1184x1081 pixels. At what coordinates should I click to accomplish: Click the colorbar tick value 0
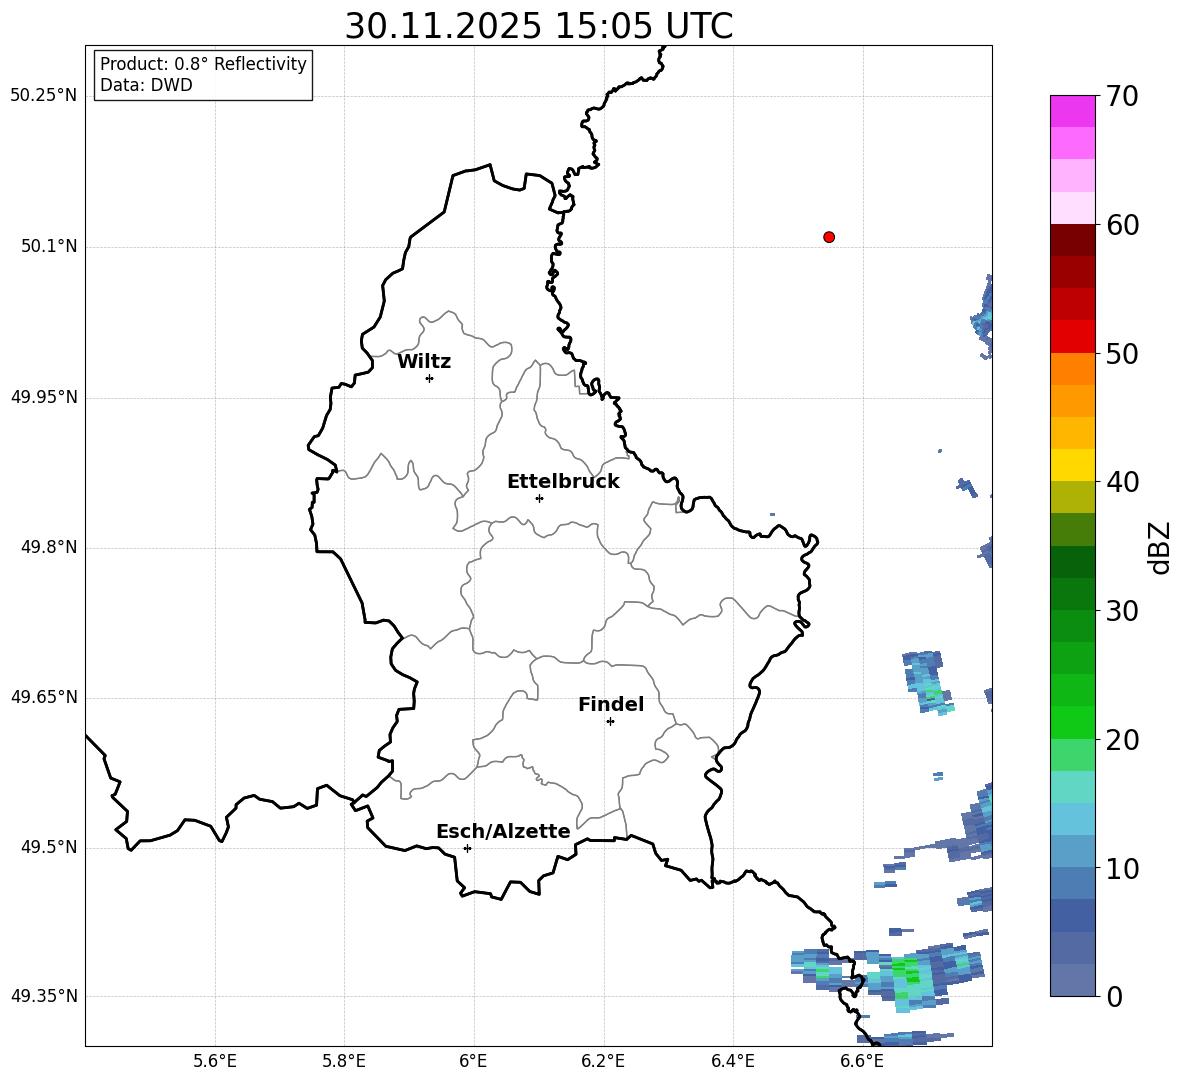1114,996
